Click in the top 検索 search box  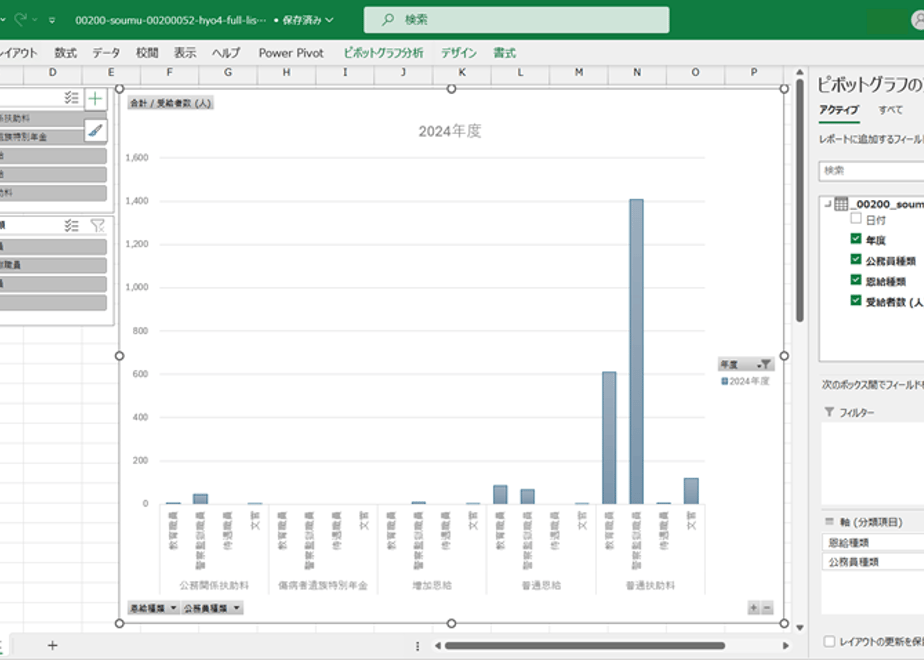(x=516, y=20)
